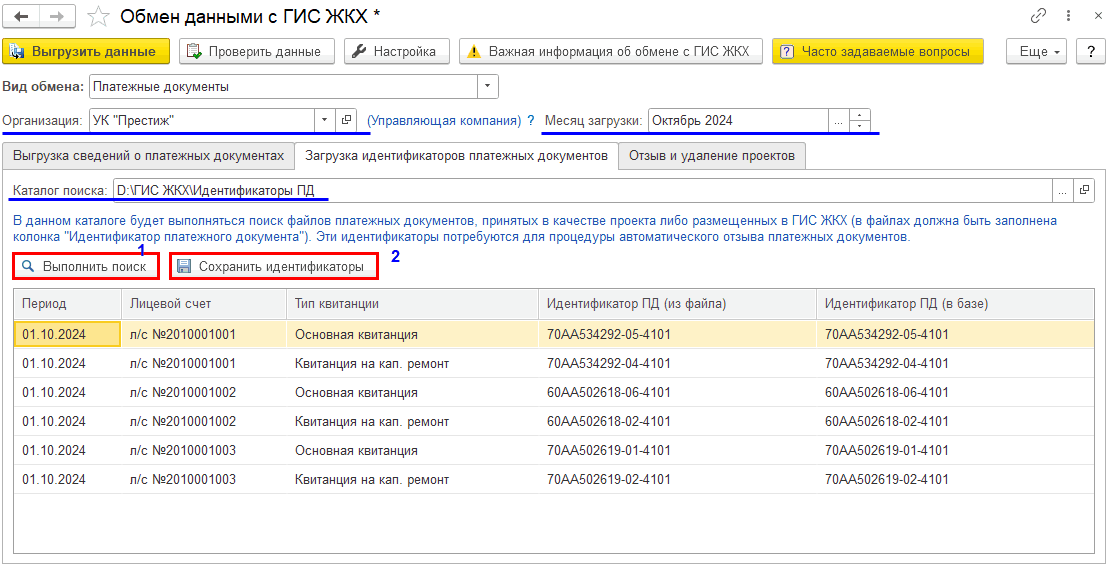This screenshot has height=564, width=1117.
Task: Click the Каталог поиска path field
Action: click(x=580, y=190)
